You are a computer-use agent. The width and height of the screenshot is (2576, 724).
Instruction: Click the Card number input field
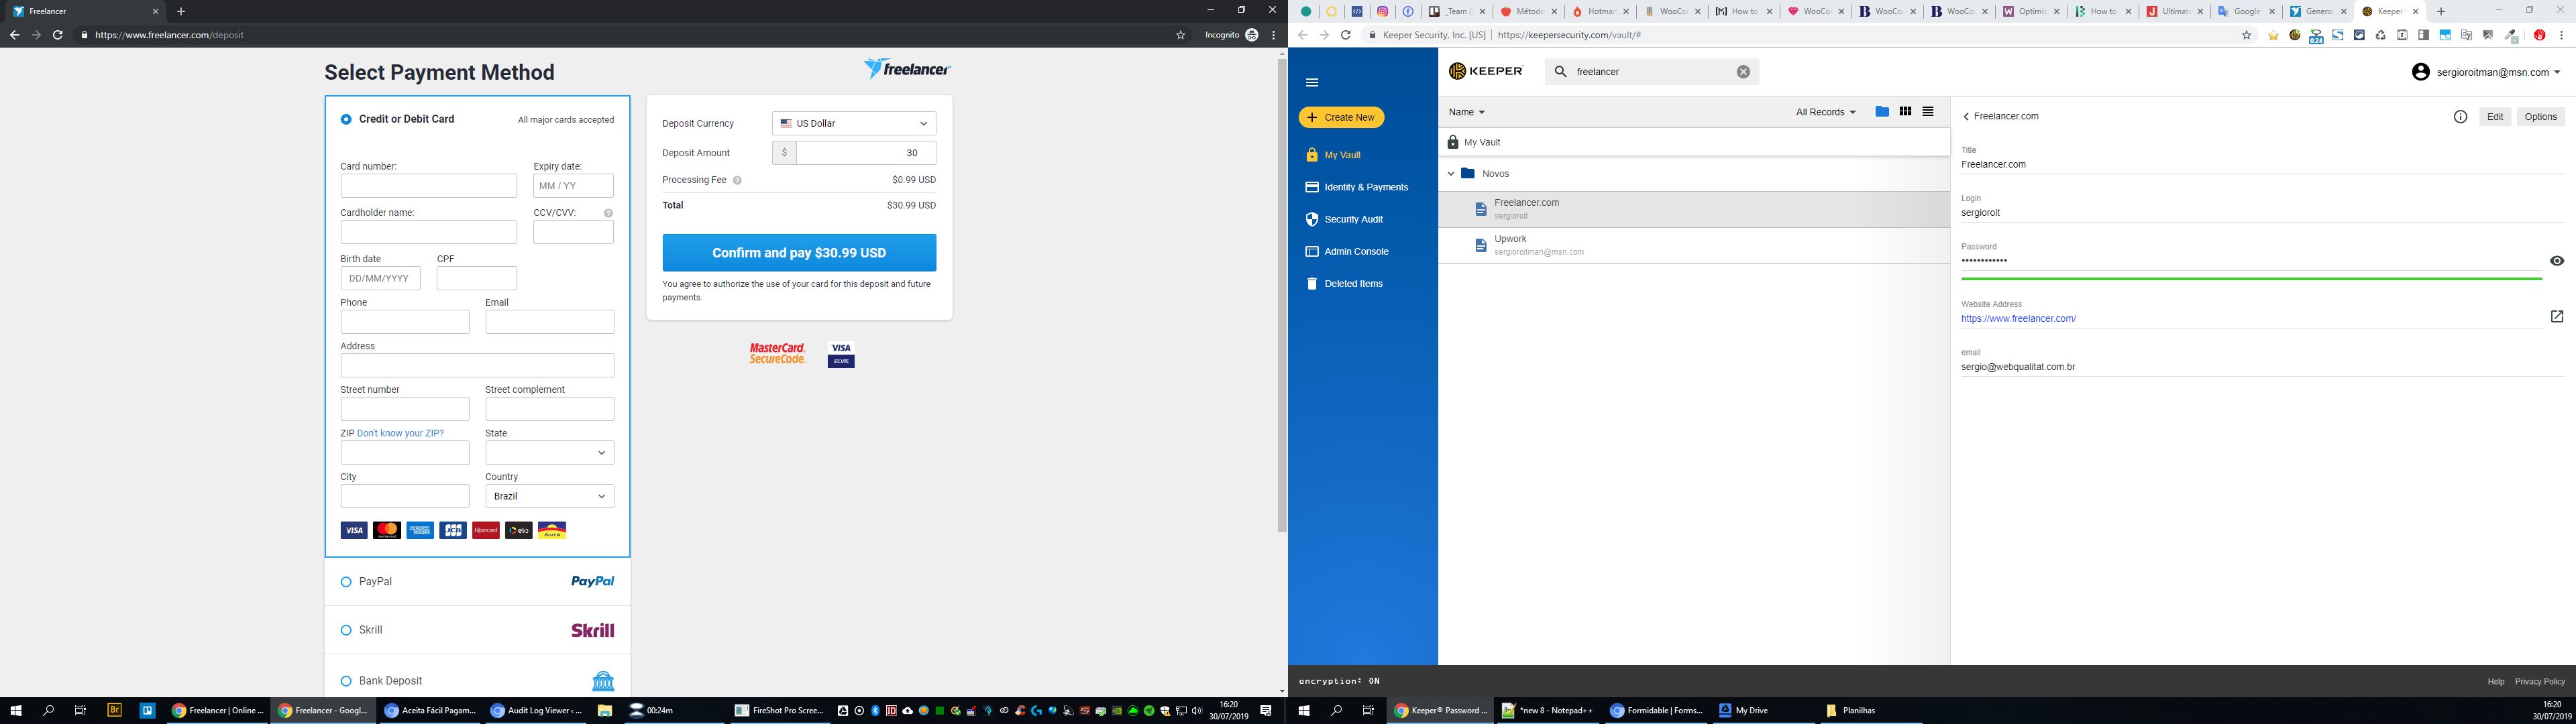(428, 186)
